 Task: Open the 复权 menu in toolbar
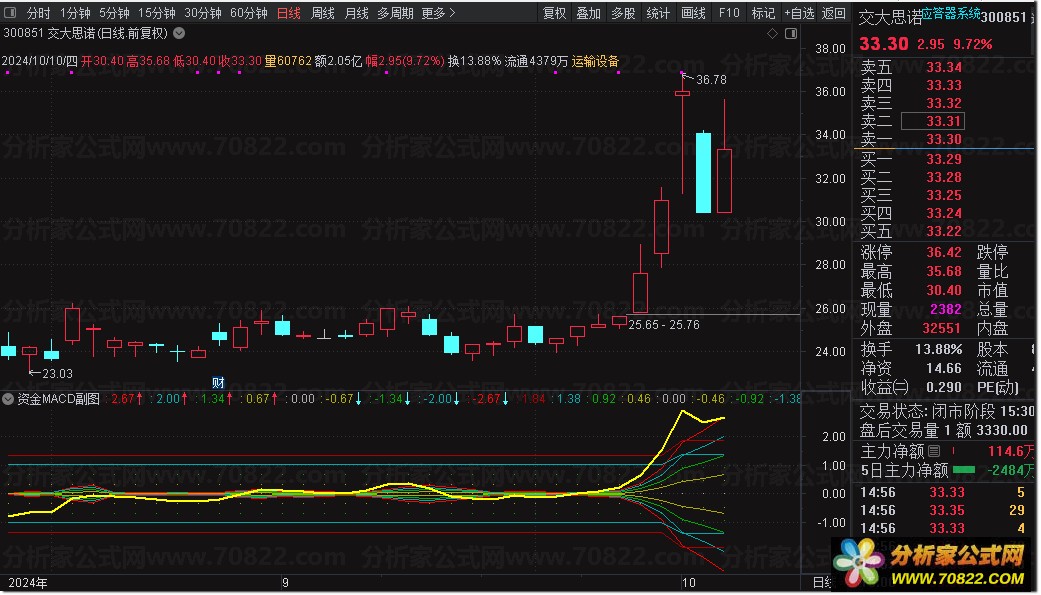point(554,14)
